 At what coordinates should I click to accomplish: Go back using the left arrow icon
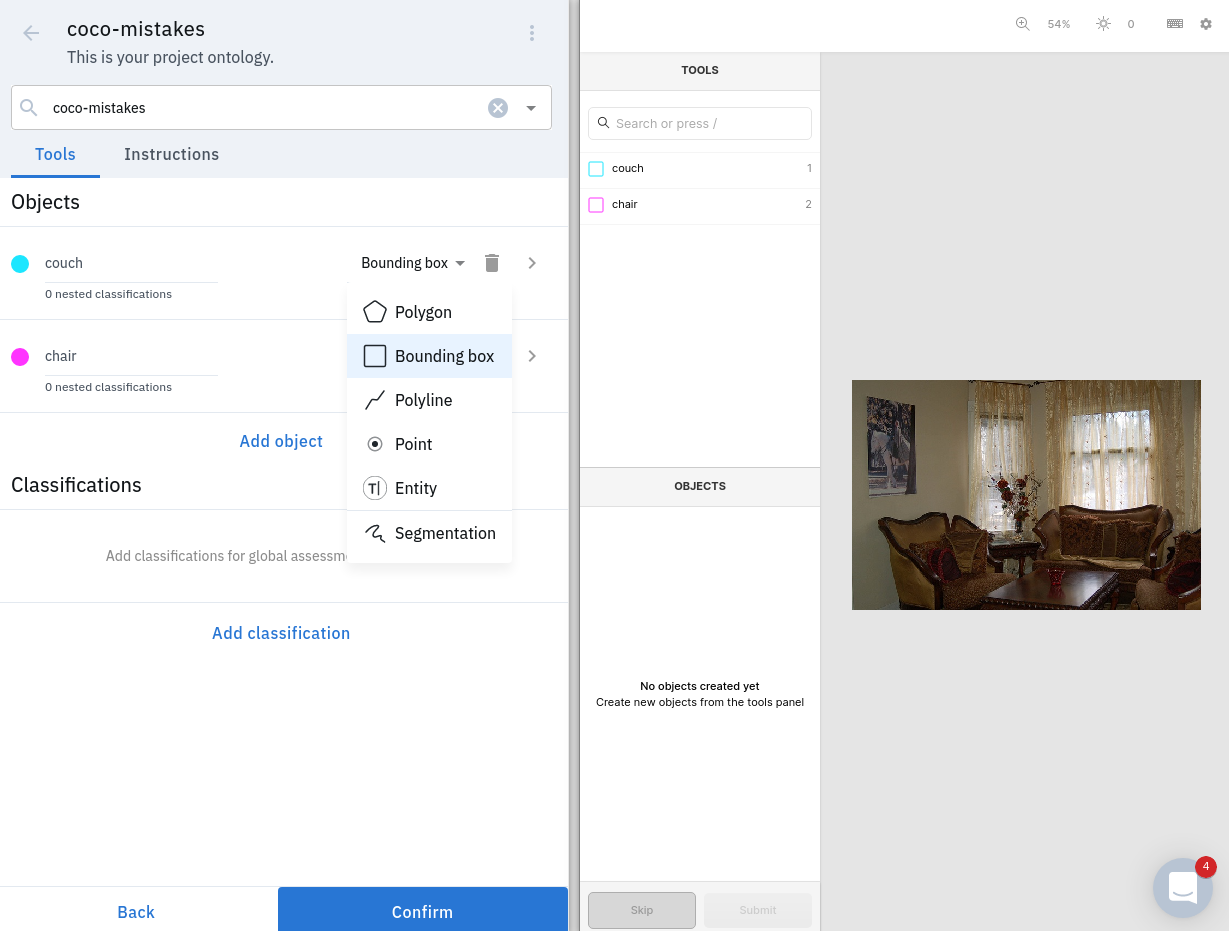[31, 33]
